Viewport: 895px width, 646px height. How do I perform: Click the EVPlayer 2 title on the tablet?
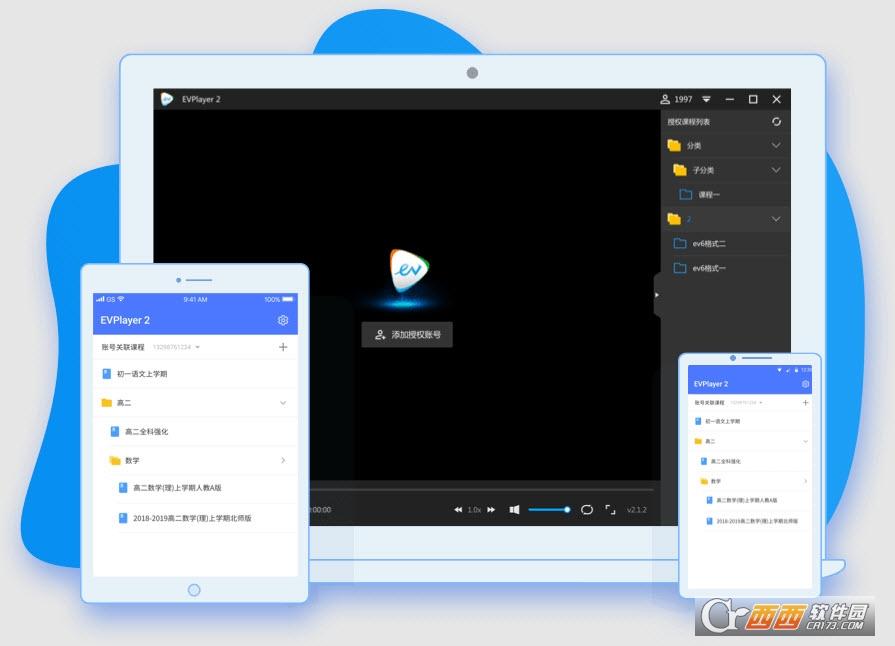pos(125,320)
